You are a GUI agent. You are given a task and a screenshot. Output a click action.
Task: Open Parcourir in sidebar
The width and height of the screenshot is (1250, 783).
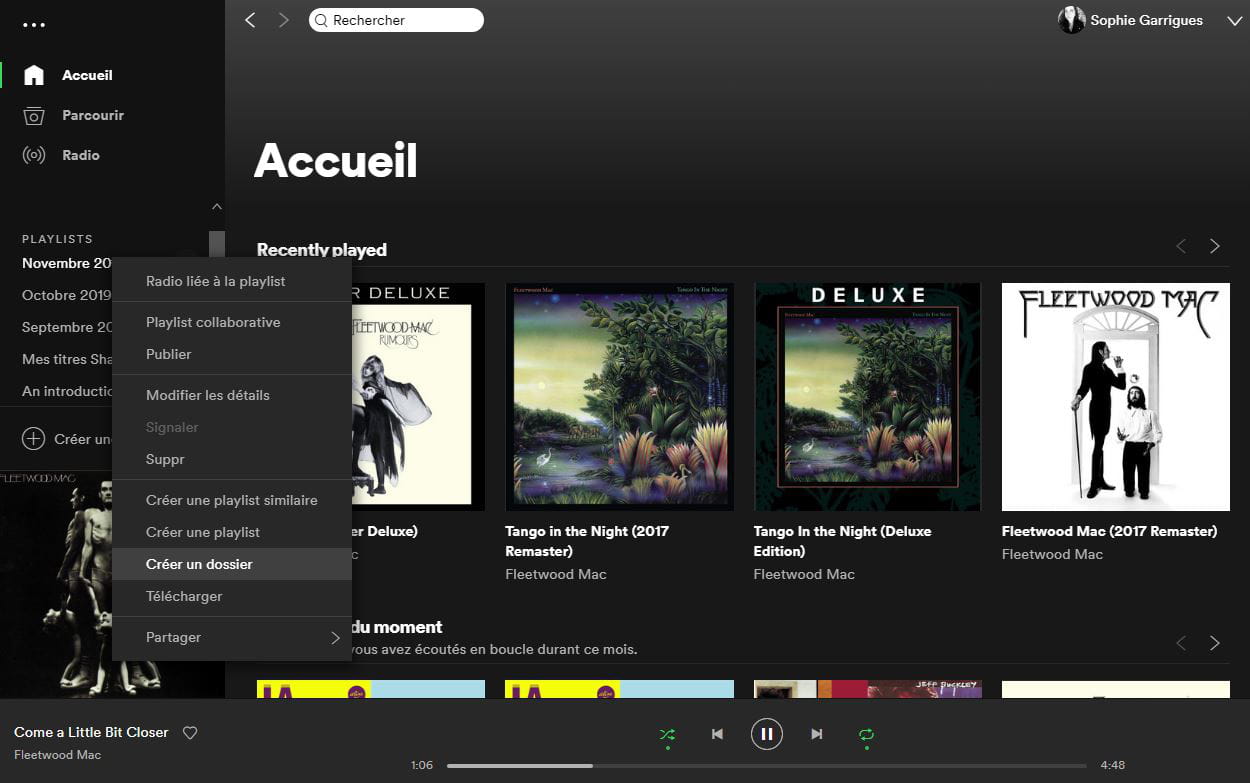tap(93, 115)
